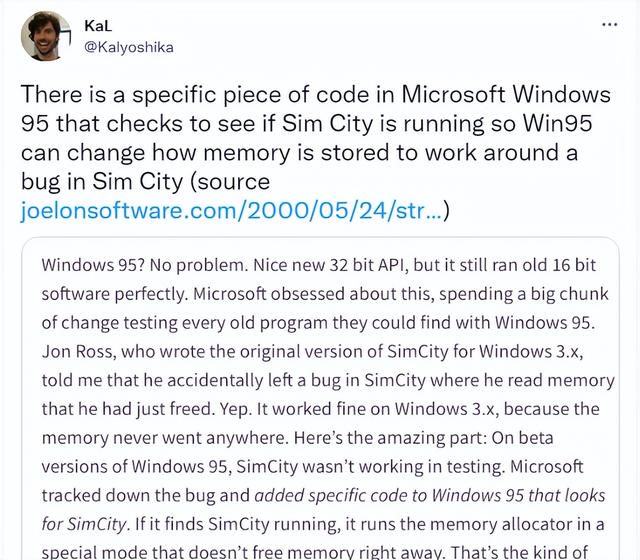Click the italic words 'for SimCity'
Screen dimensions: 640x560
(x=85, y=524)
